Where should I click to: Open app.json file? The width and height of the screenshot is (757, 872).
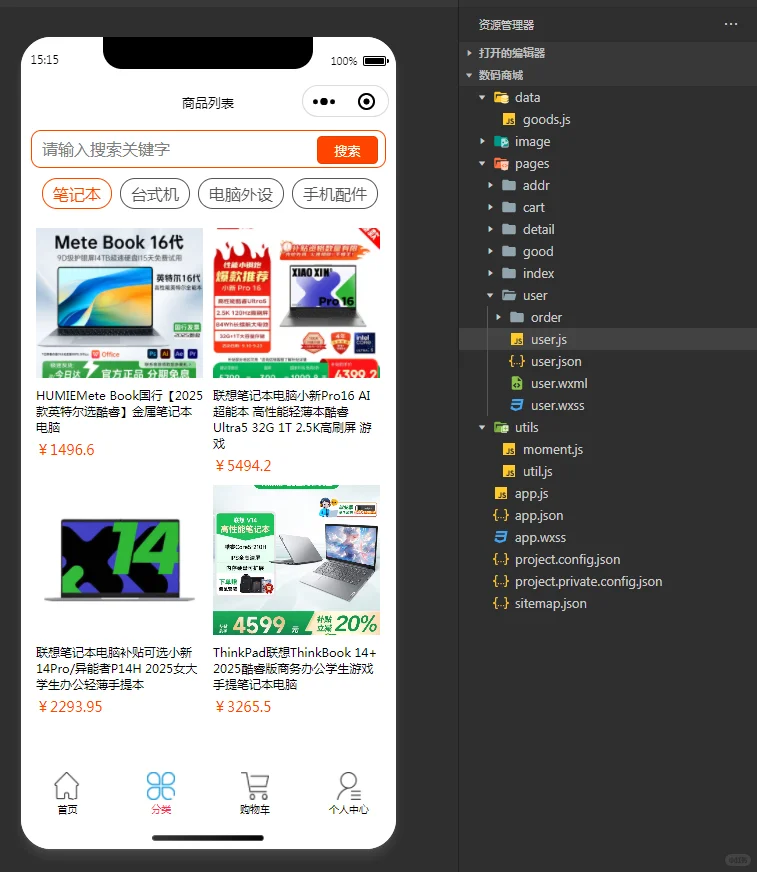(538, 516)
